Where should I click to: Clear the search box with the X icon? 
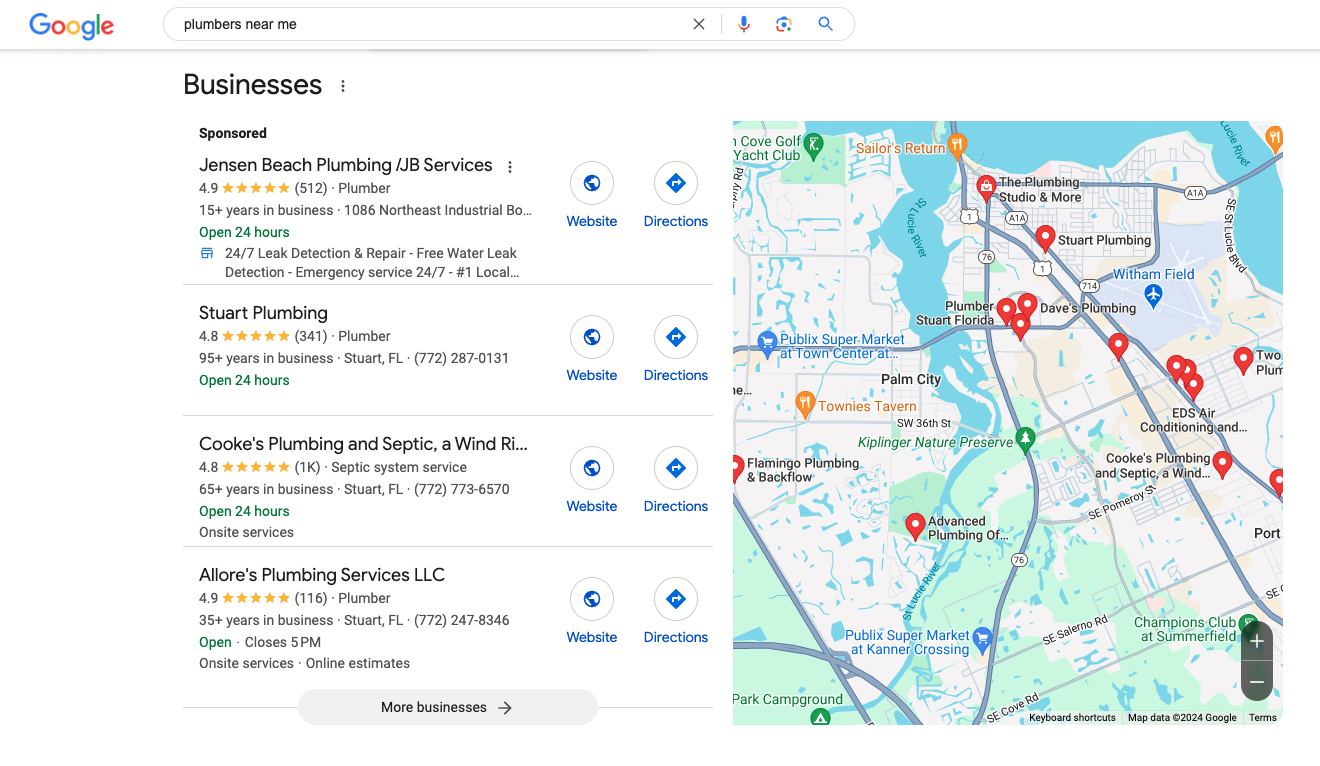coord(699,24)
